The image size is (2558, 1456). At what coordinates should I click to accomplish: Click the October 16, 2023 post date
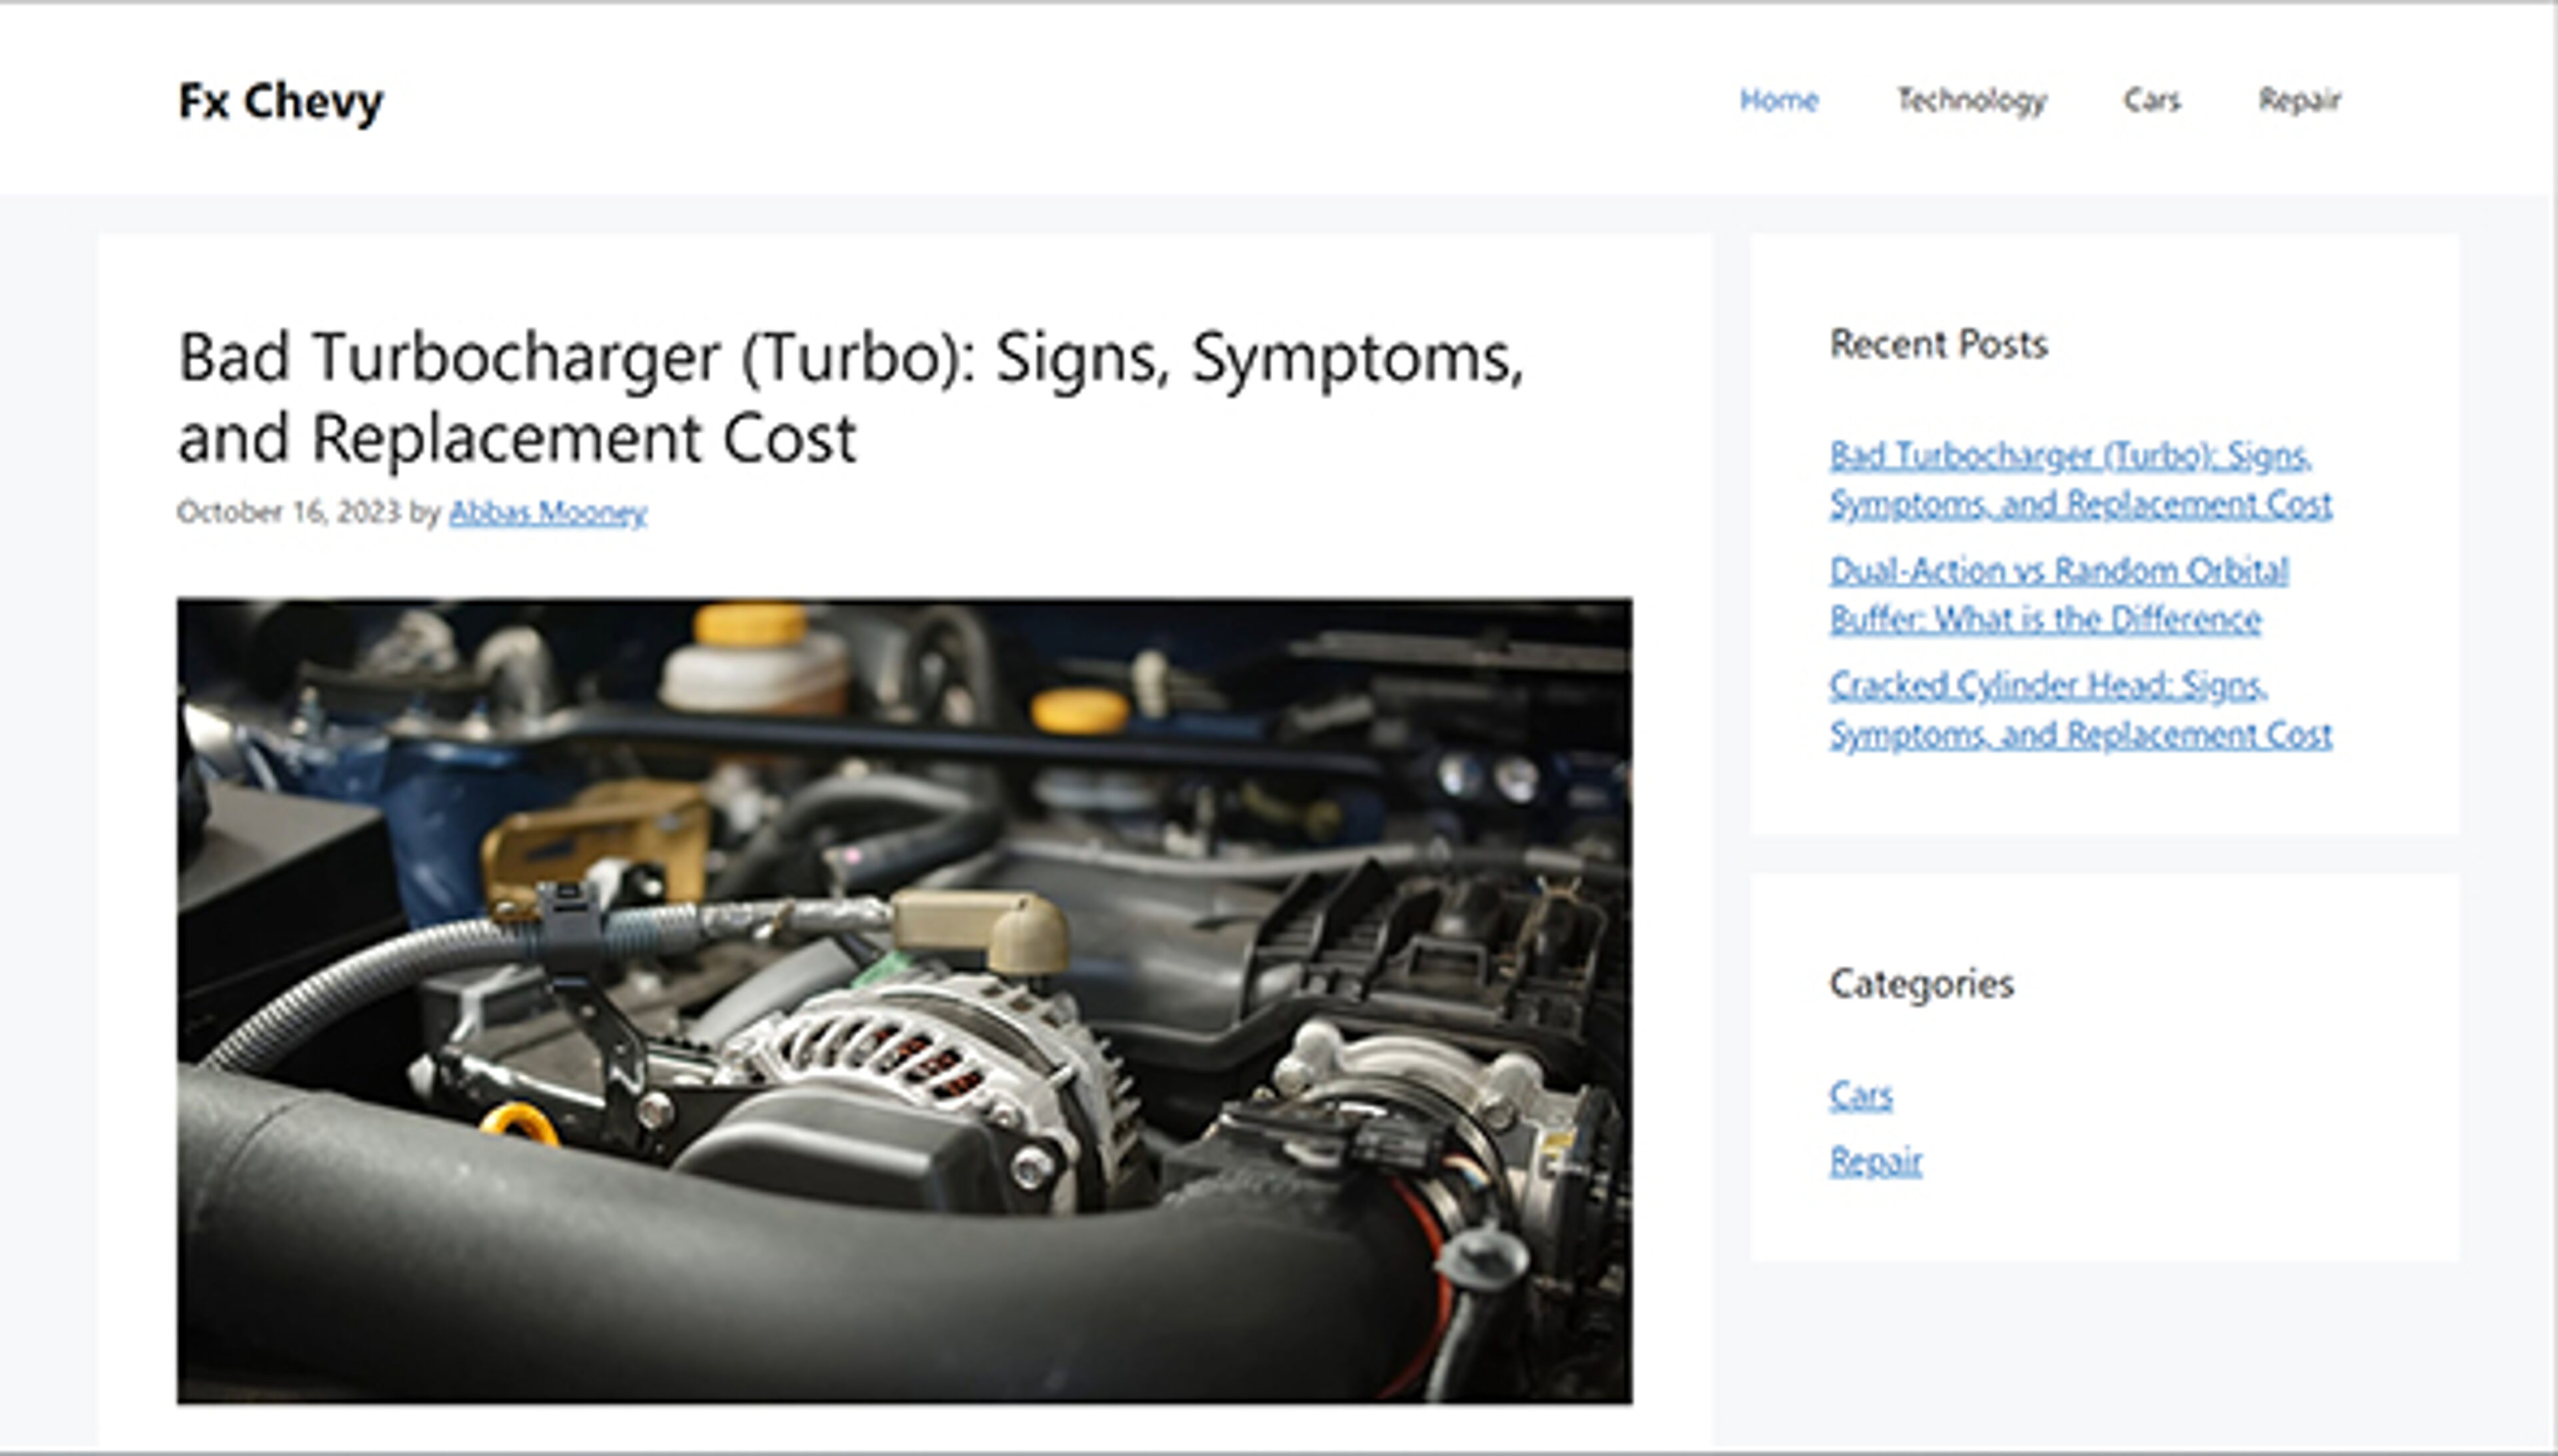(288, 512)
